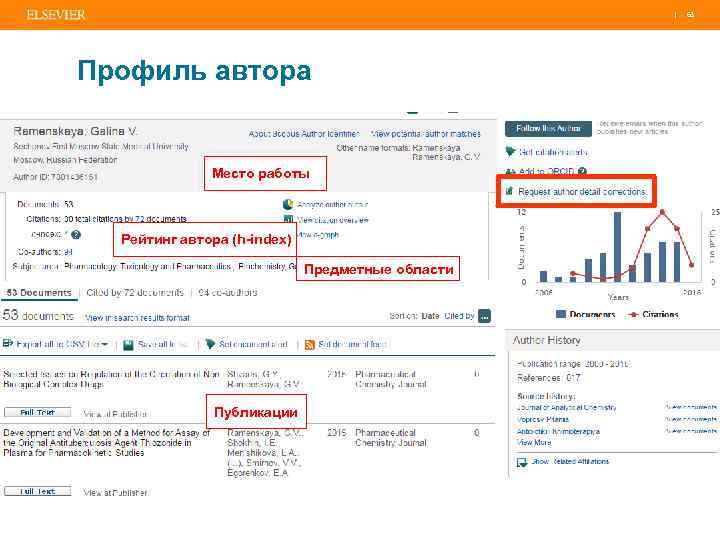Open the View h-graph link
720x540 pixels.
tap(318, 235)
